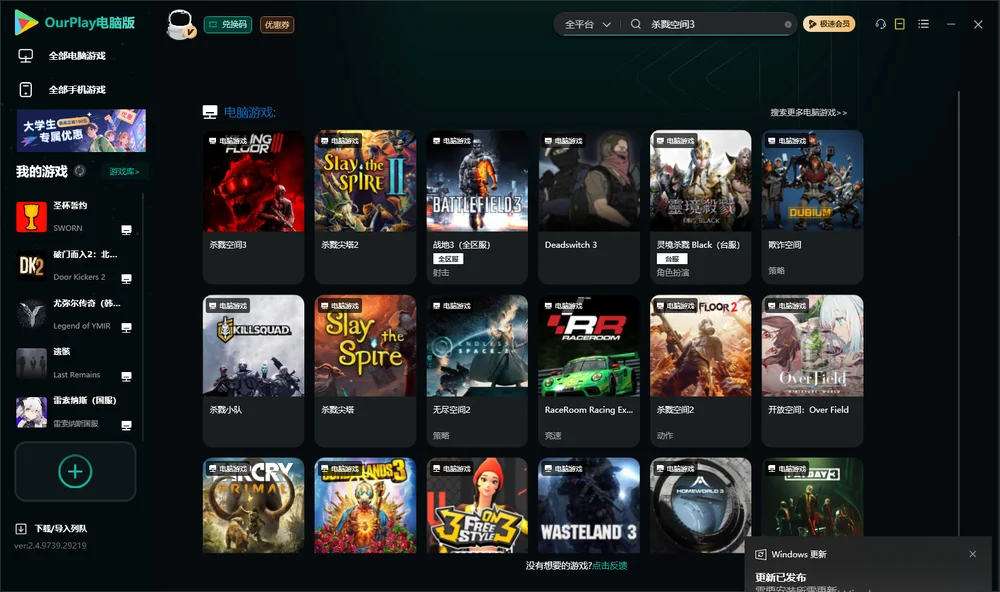This screenshot has width=1000, height=592.
Task: Open the 大学生专属优惠 banner
Action: click(82, 131)
